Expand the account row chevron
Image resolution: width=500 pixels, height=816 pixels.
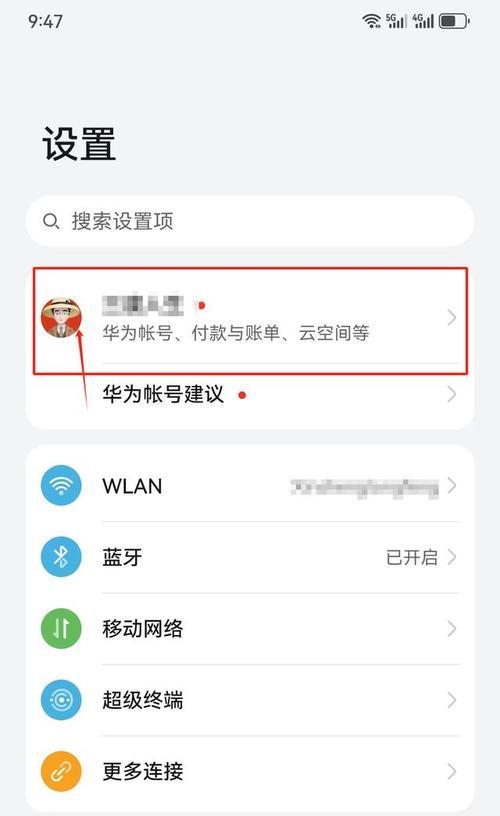[452, 317]
